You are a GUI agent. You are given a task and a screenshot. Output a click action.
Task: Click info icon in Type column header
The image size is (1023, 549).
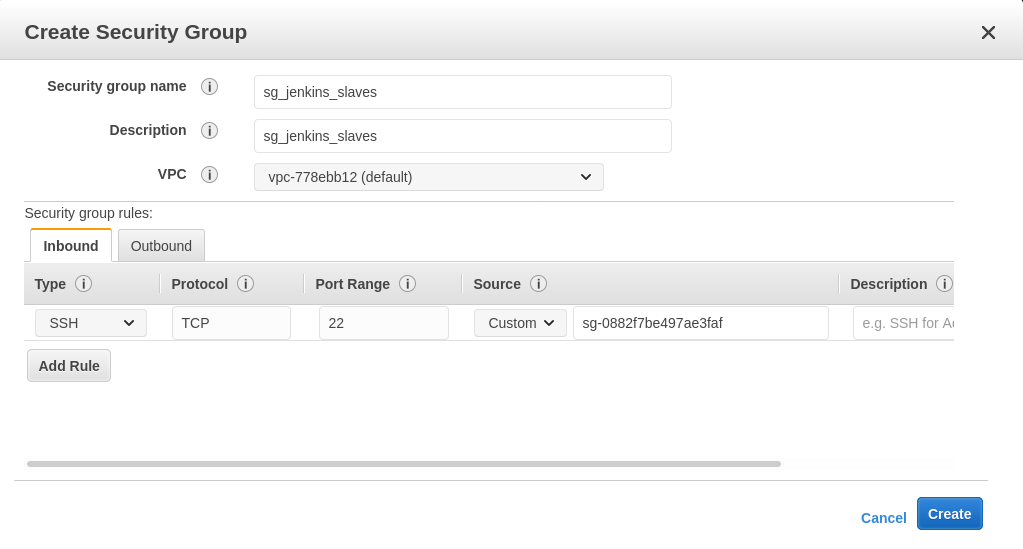pos(84,284)
